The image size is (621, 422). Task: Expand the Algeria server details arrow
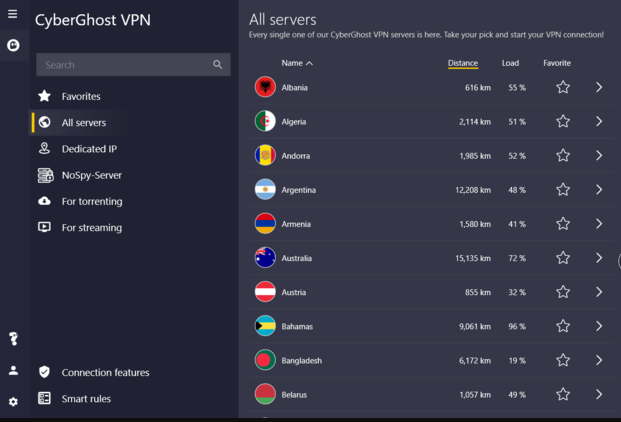(599, 122)
